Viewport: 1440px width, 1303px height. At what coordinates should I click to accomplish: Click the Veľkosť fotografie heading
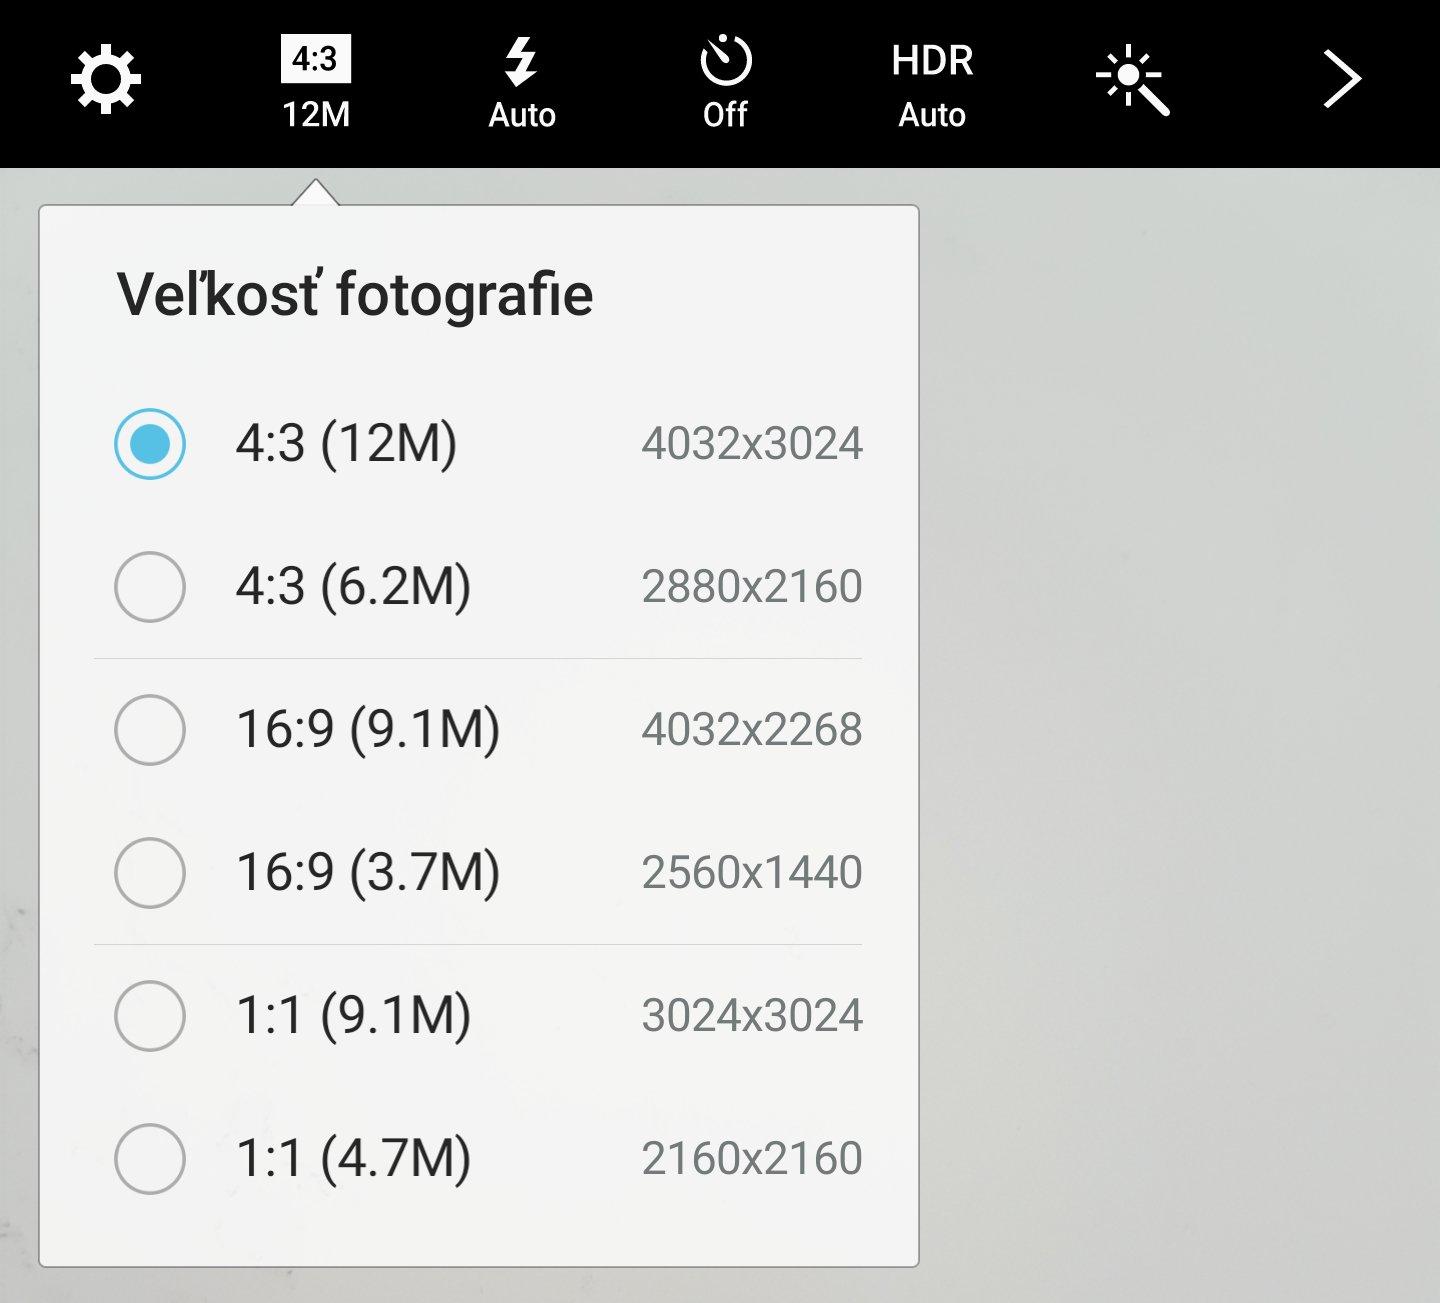(355, 295)
